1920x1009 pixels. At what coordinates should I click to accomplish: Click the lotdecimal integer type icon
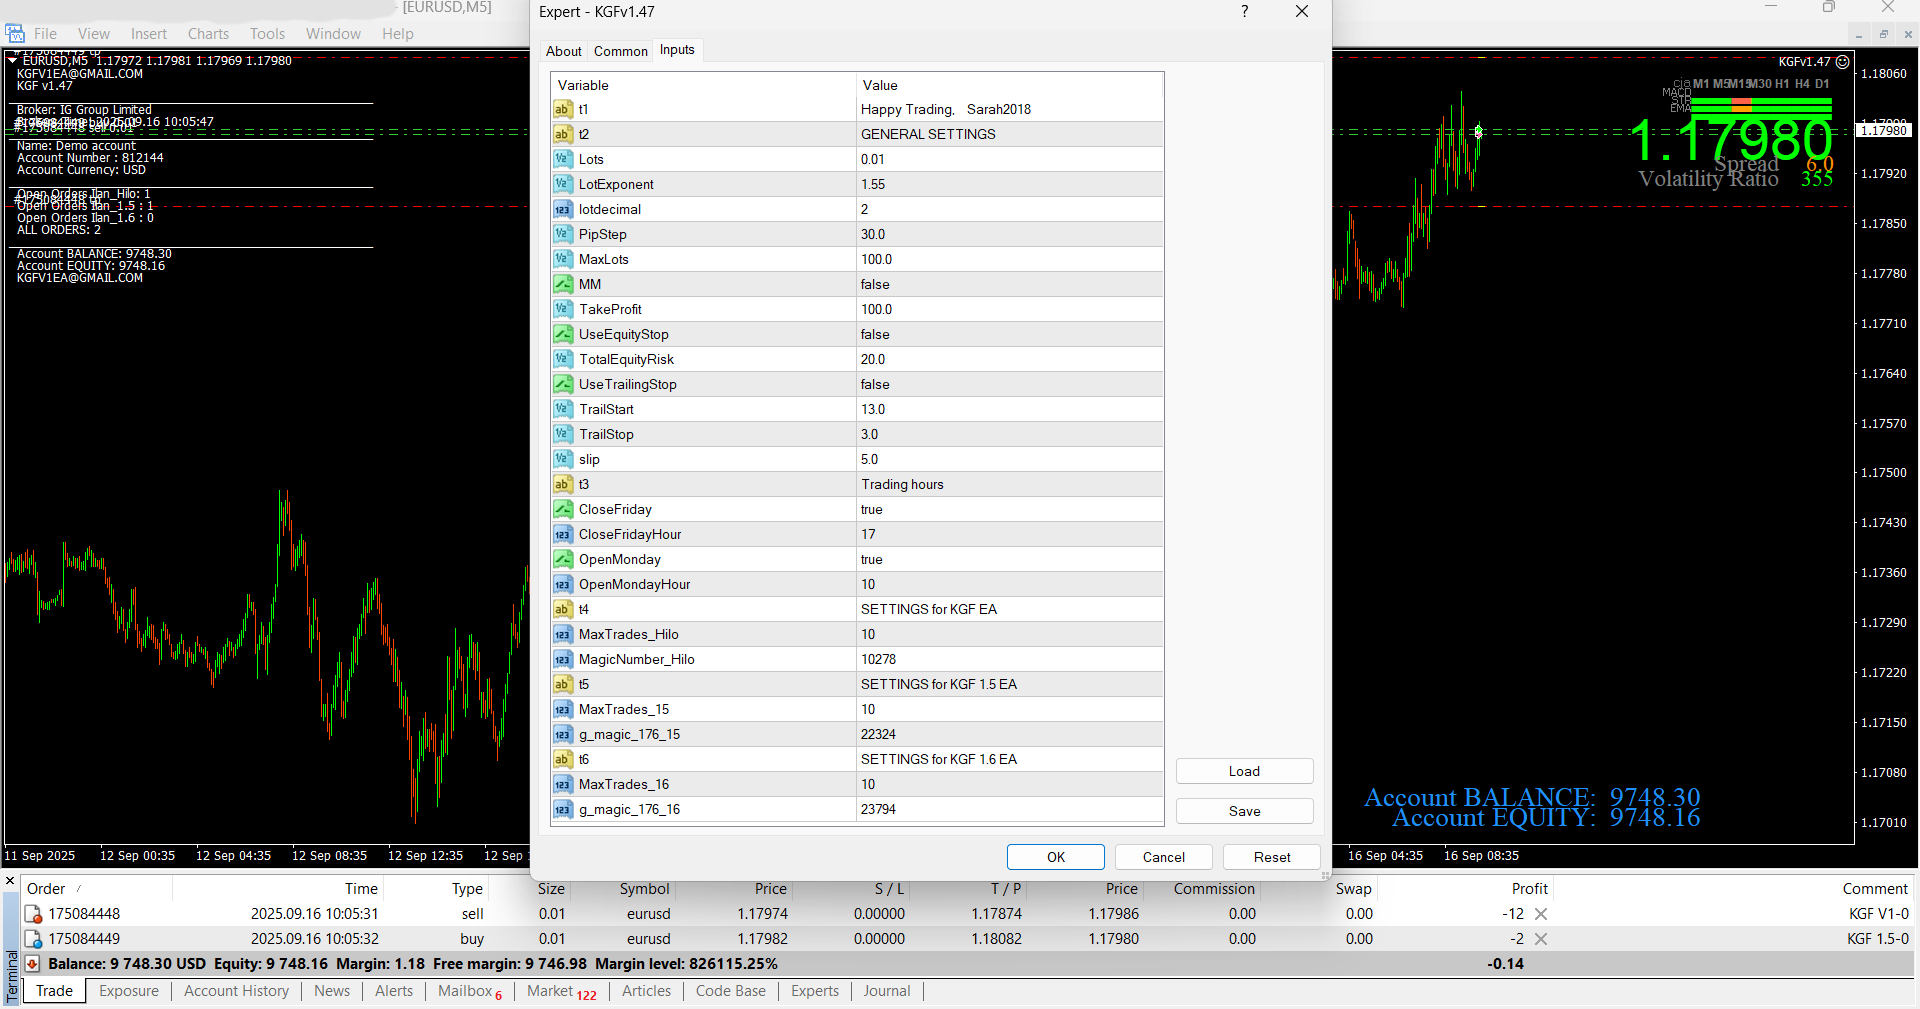[x=563, y=209]
